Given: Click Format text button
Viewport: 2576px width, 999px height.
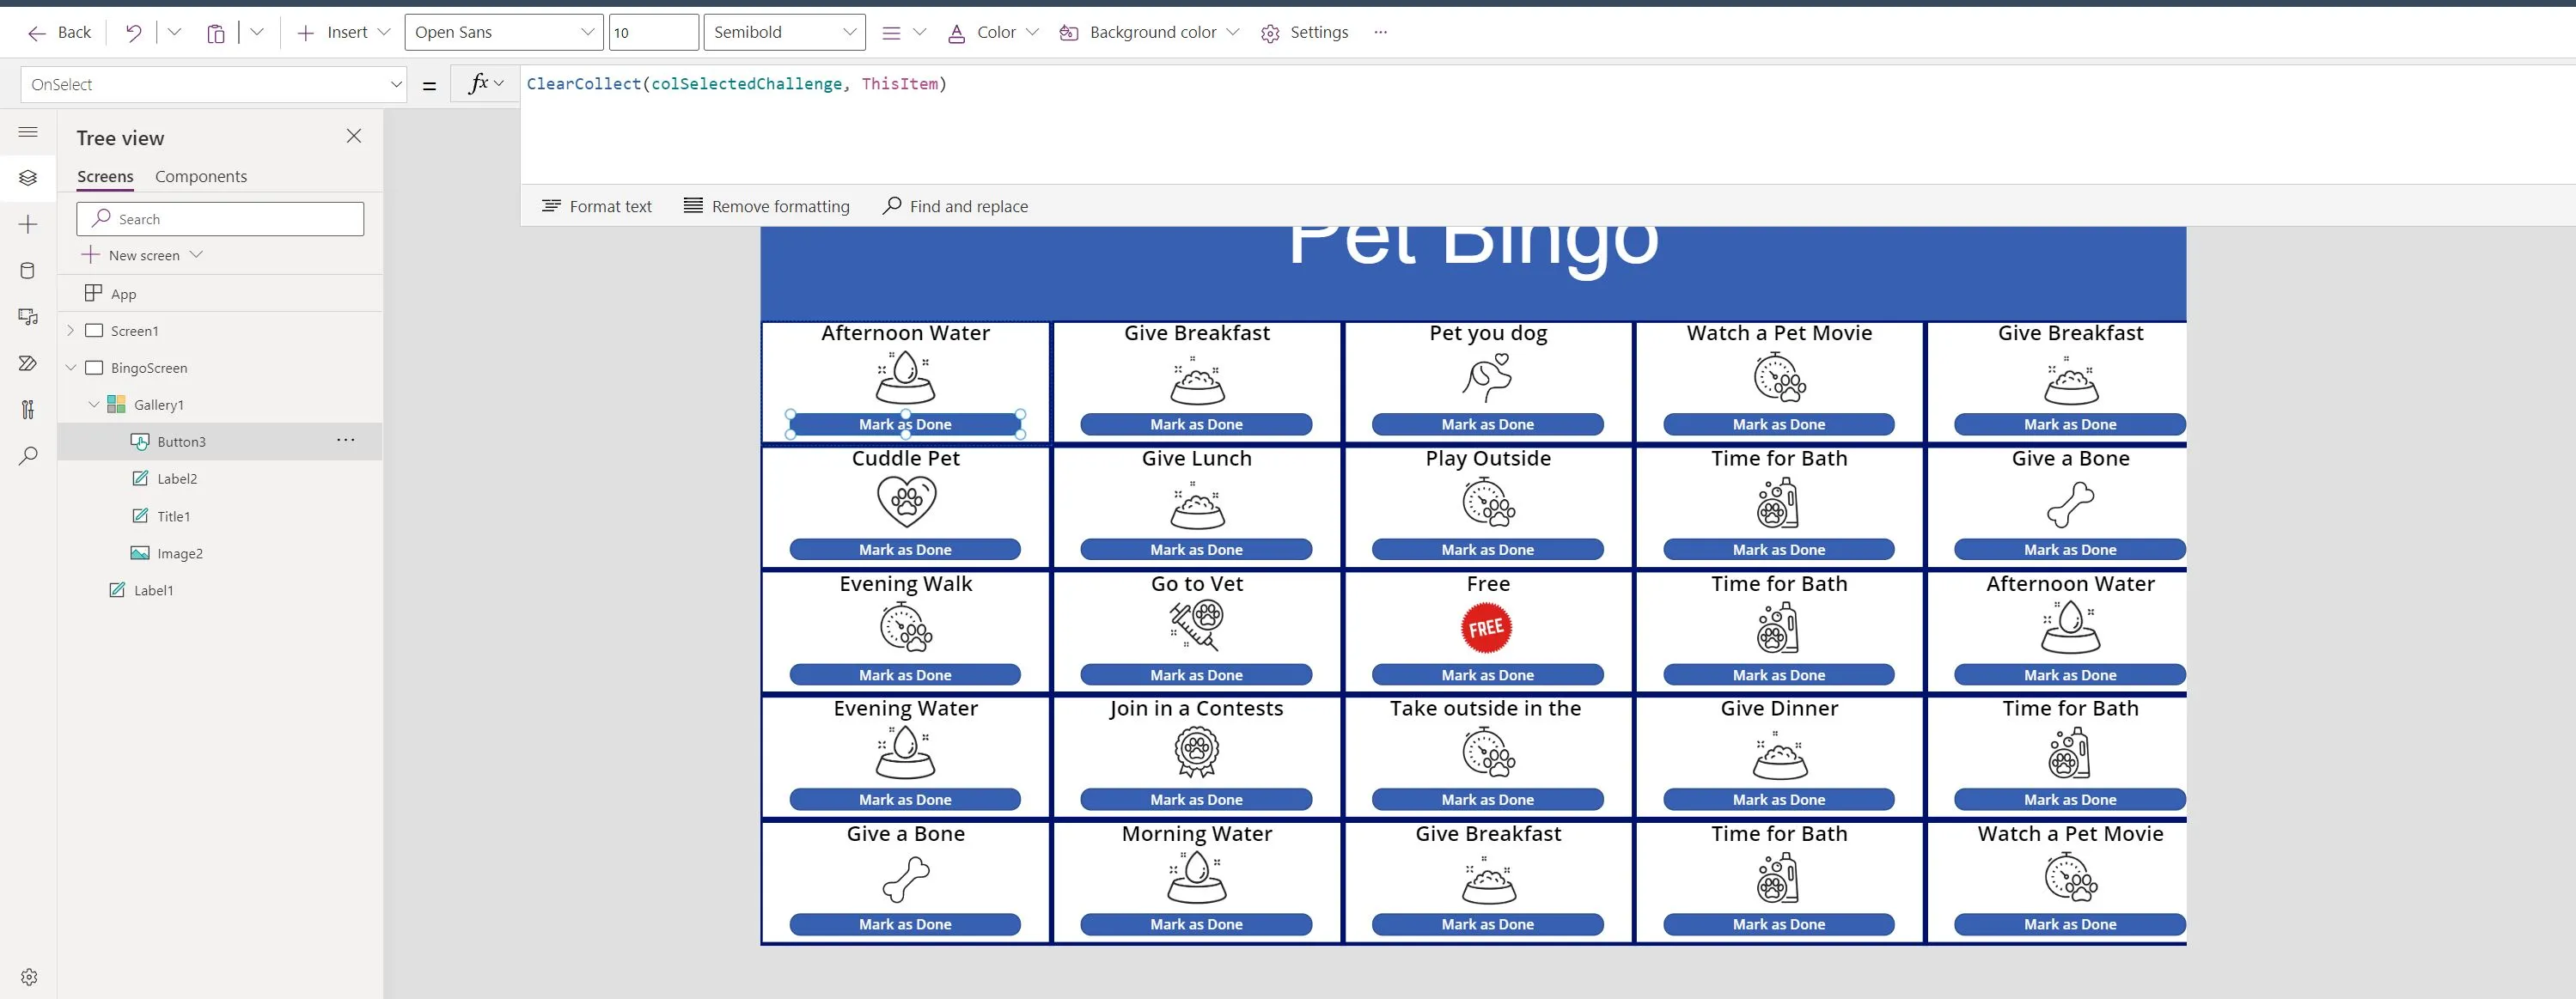Looking at the screenshot, I should point(597,206).
